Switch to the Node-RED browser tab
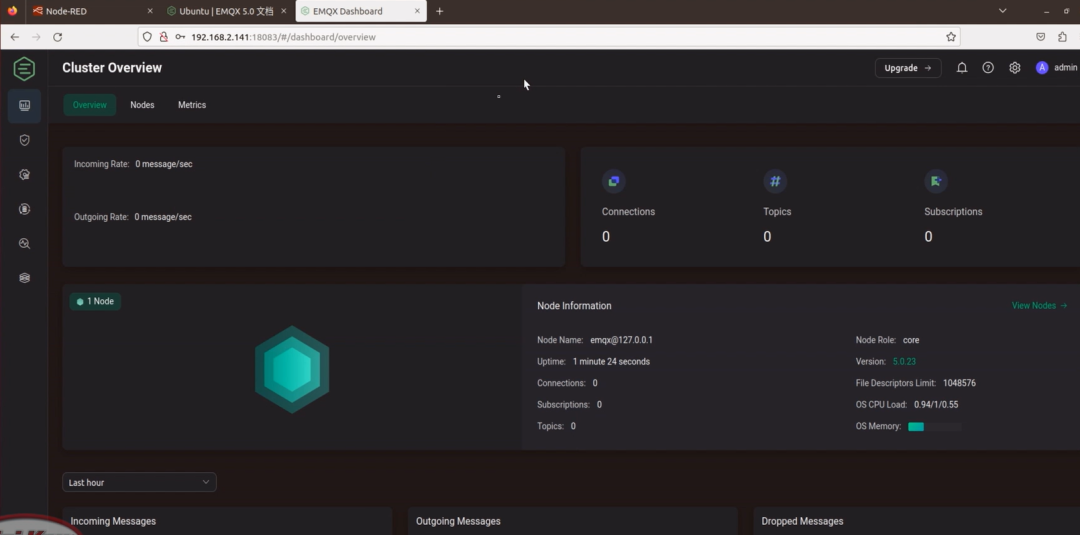 92,11
